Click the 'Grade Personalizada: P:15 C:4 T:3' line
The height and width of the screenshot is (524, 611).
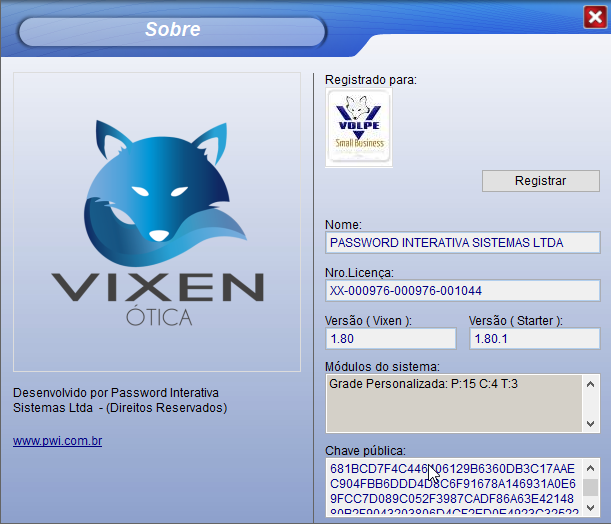click(424, 384)
